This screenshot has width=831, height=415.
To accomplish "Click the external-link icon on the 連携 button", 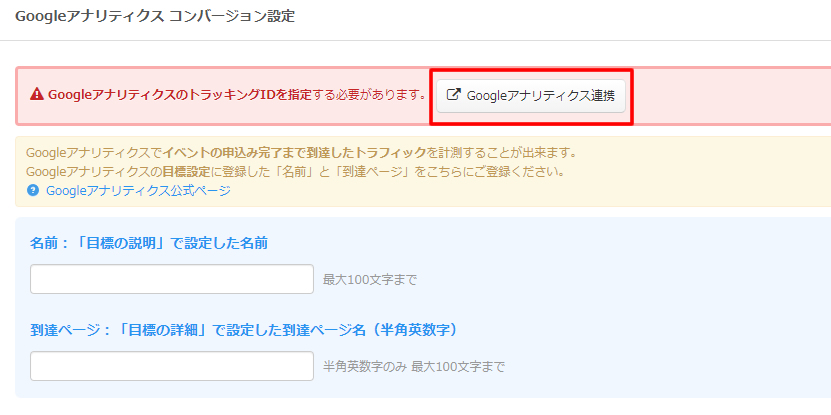I will click(x=453, y=96).
